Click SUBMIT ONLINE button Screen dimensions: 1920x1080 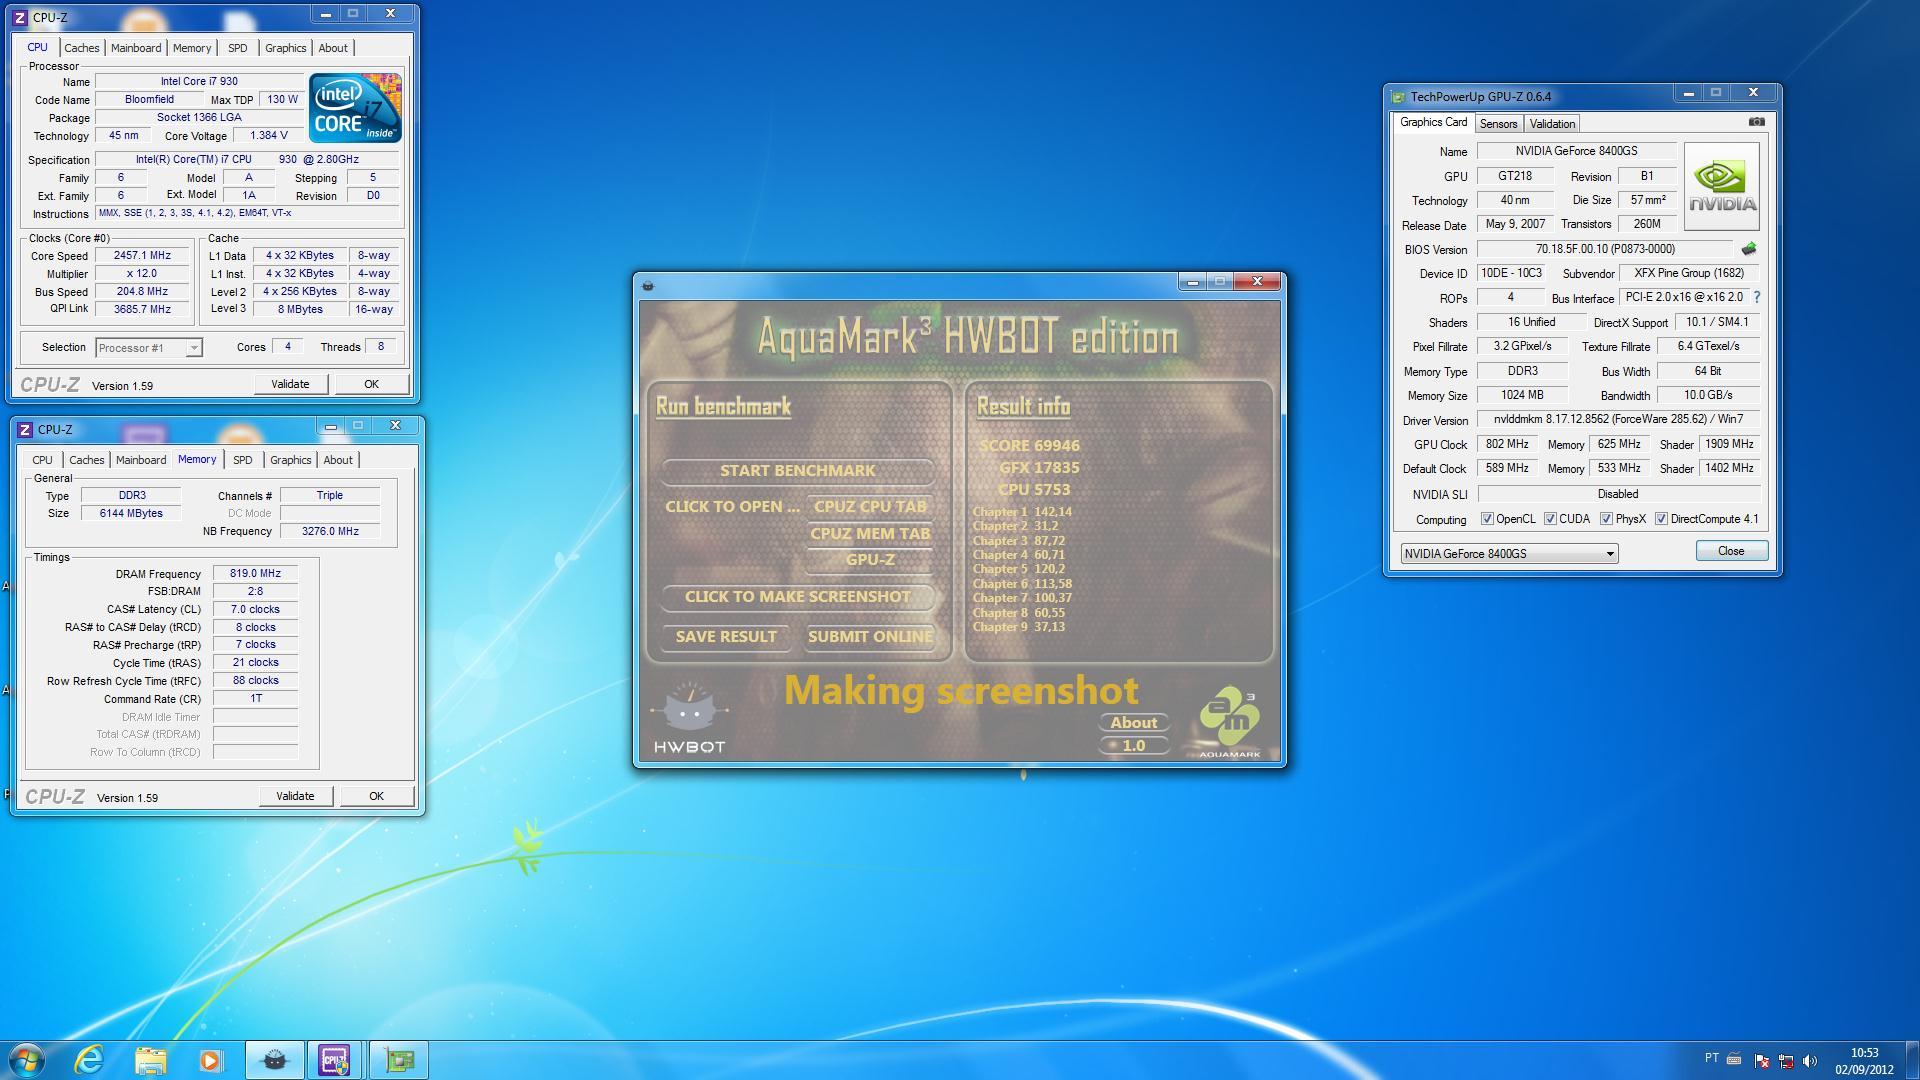coord(870,636)
